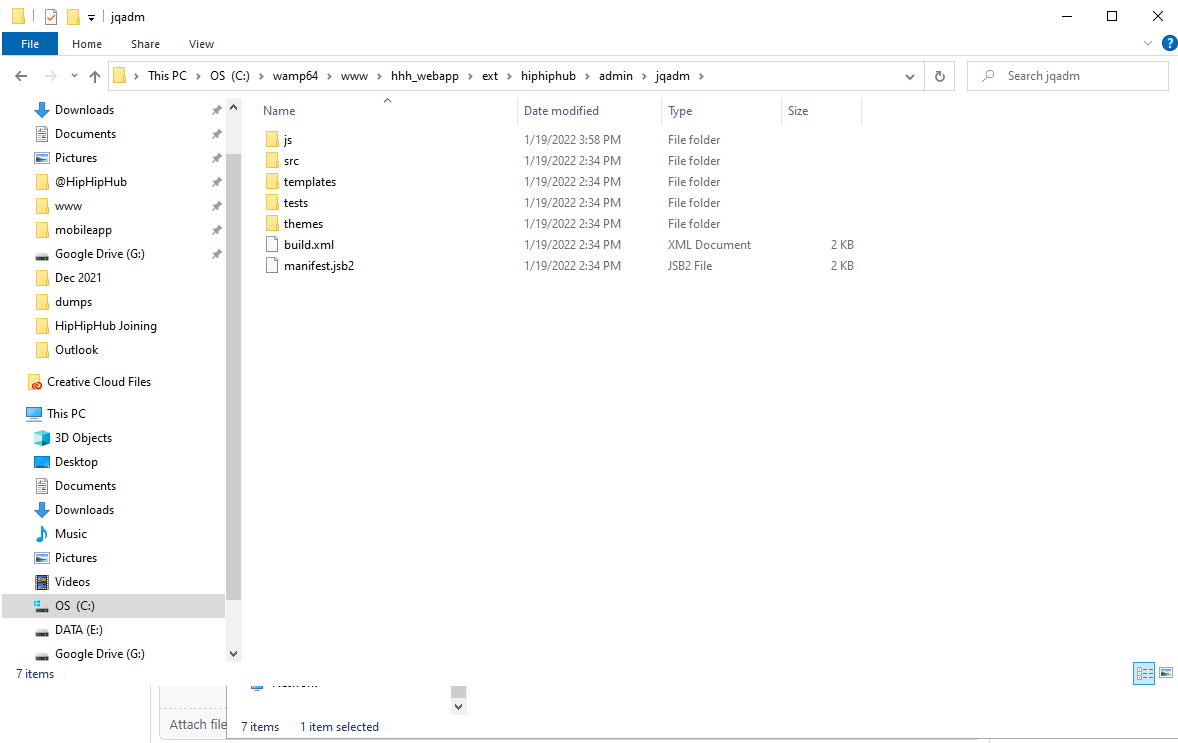
Task: Open the @HipHipHub pinned folder
Action: (95, 181)
